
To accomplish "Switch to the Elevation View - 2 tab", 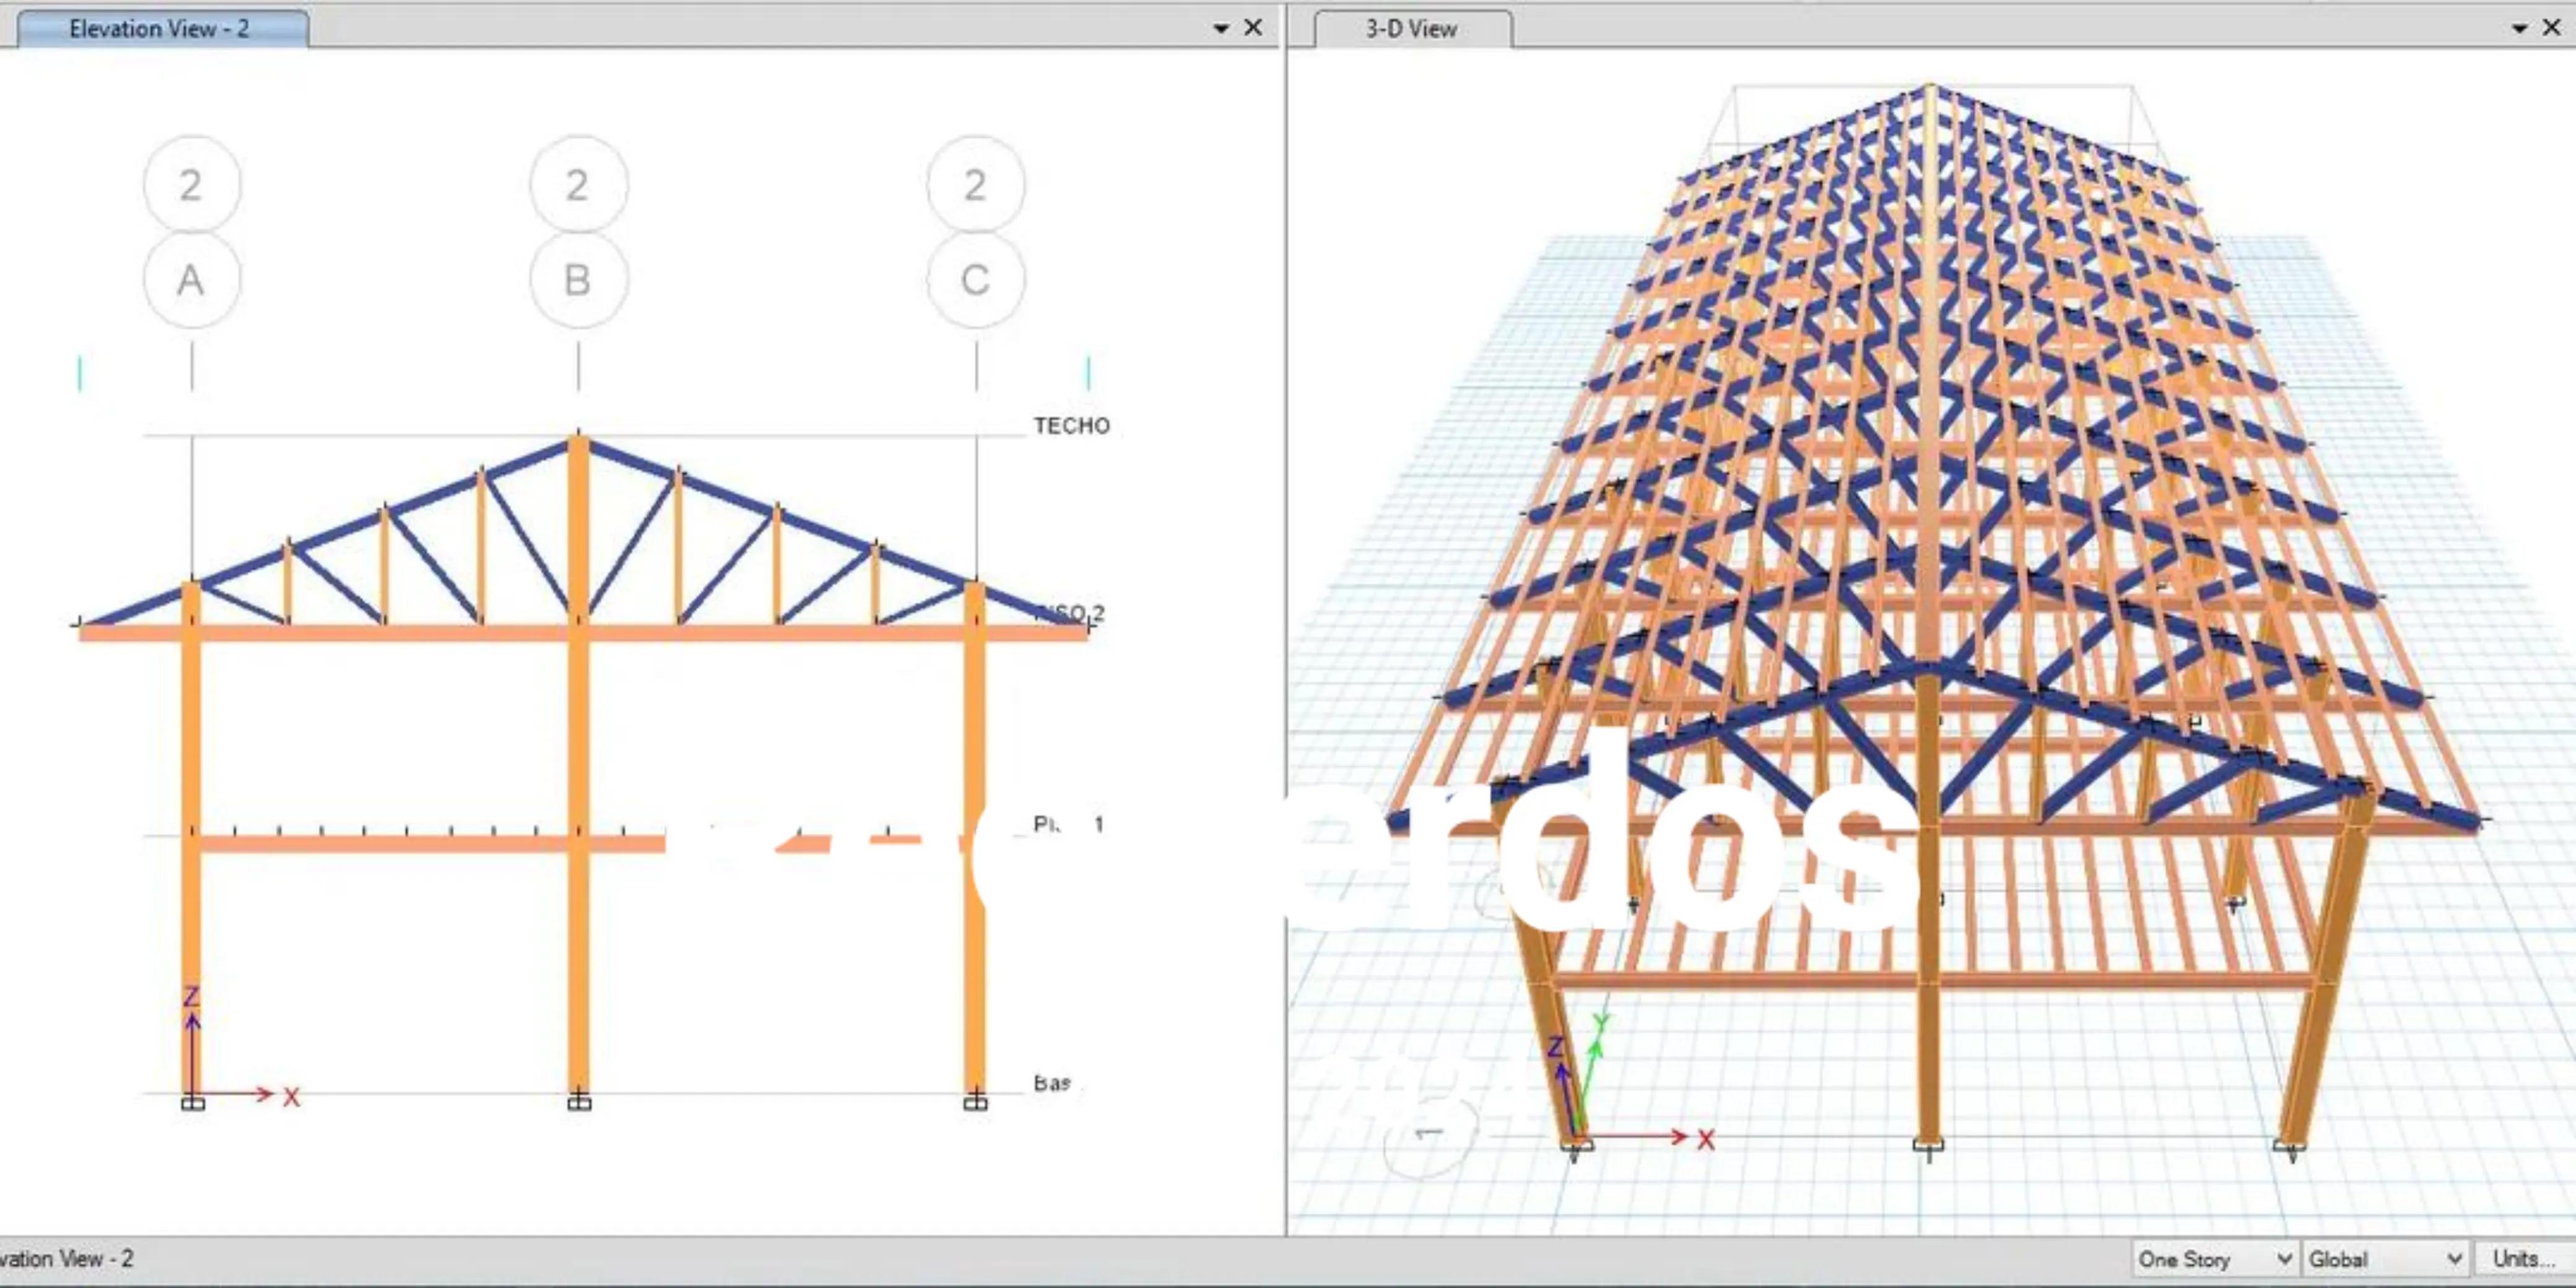I will point(160,28).
